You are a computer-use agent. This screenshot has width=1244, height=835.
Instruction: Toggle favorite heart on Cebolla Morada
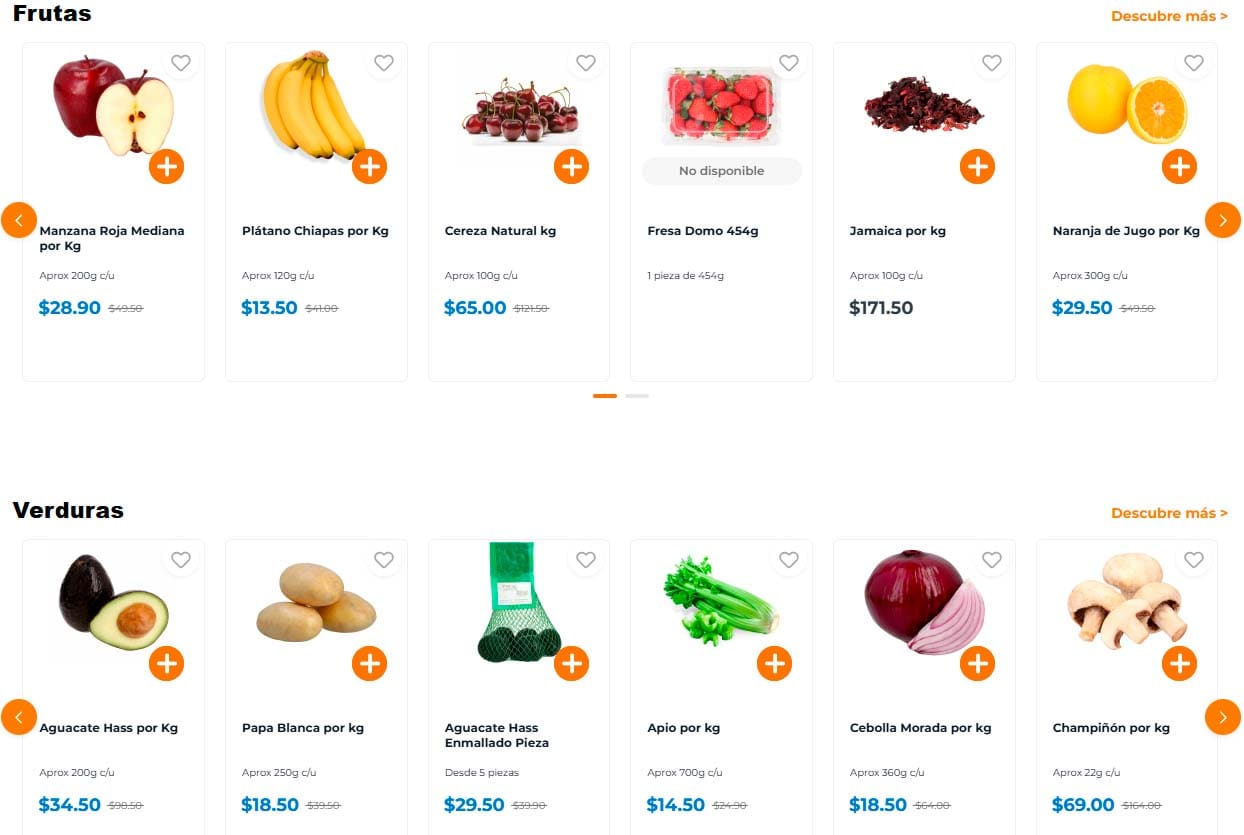coord(991,560)
